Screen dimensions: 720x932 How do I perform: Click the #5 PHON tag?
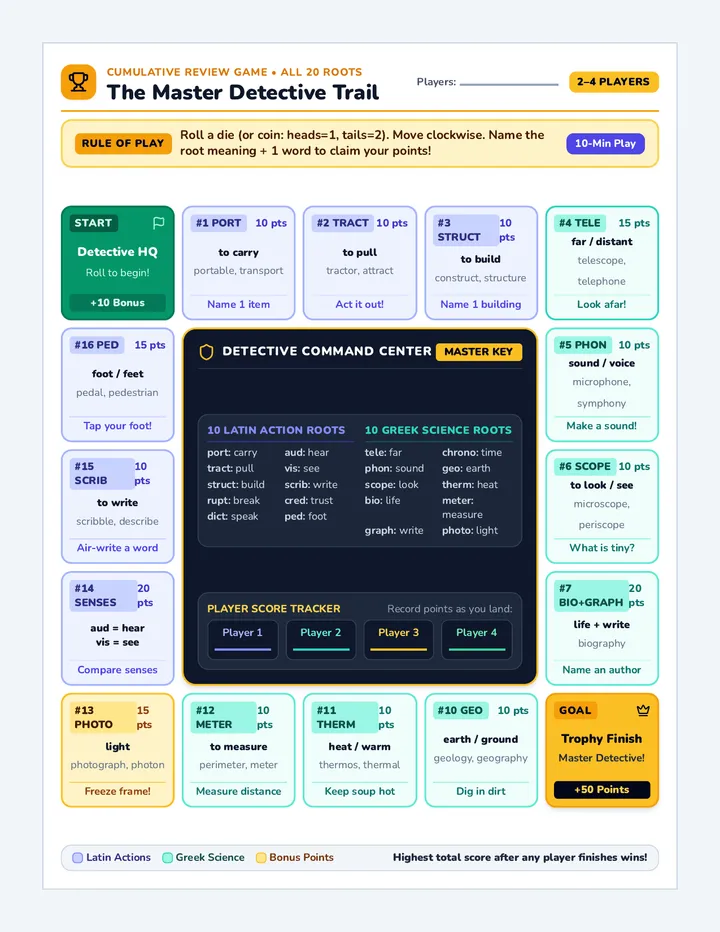(x=583, y=345)
